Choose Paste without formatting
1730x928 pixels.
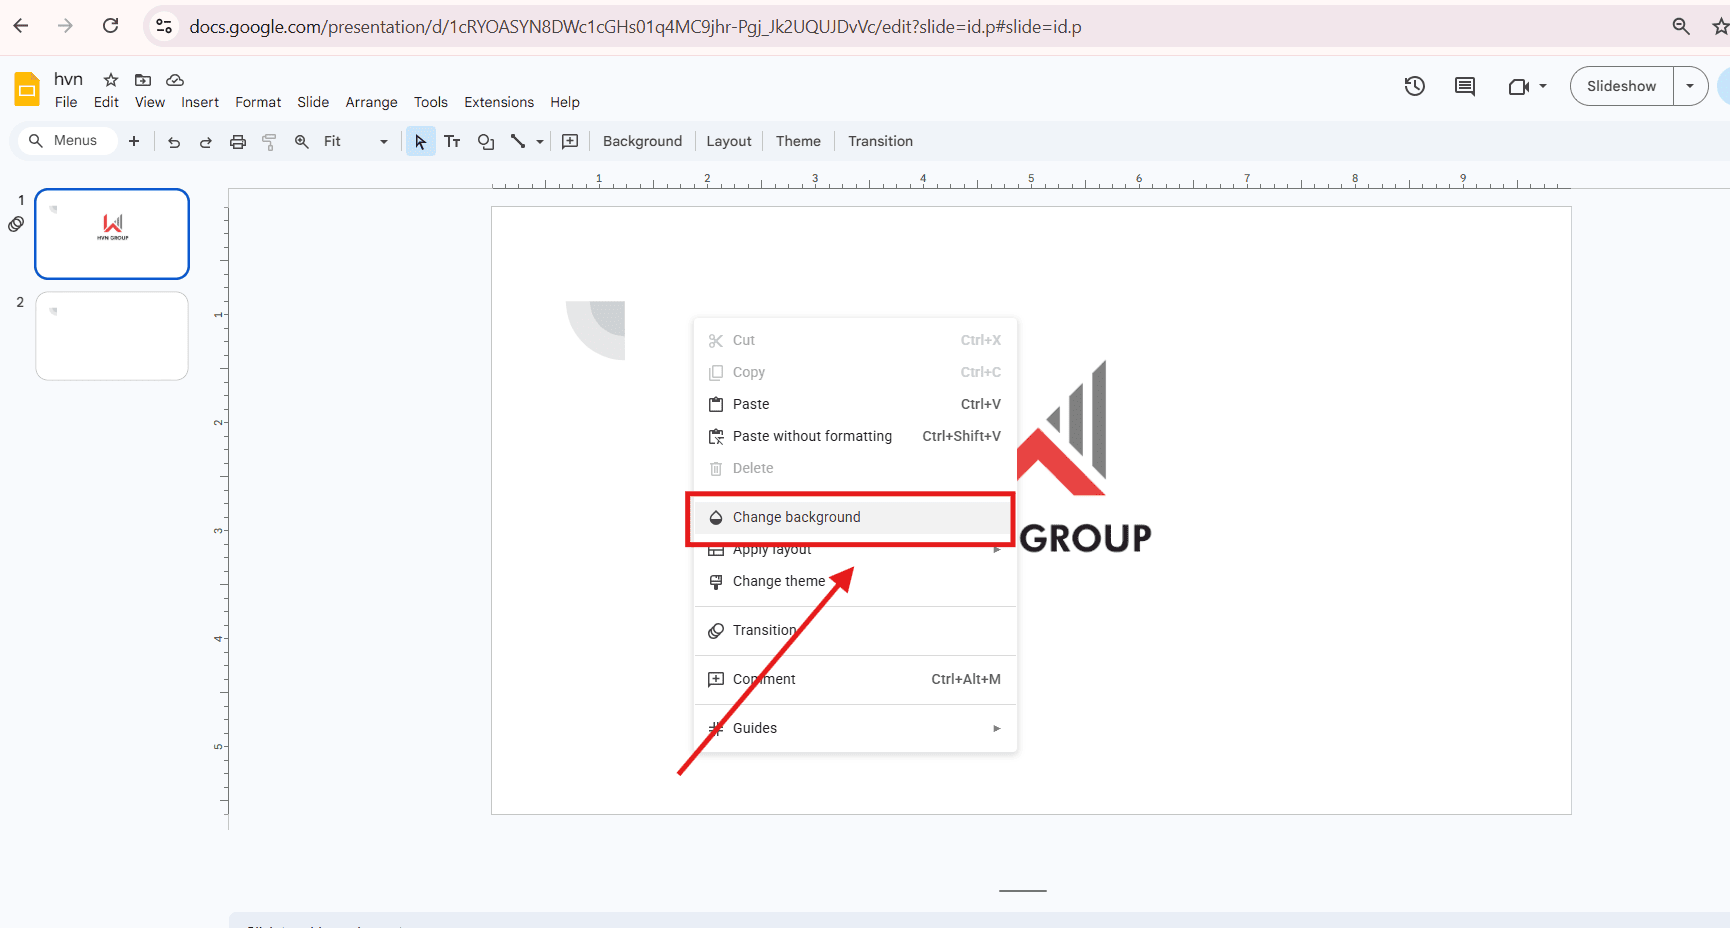point(855,436)
